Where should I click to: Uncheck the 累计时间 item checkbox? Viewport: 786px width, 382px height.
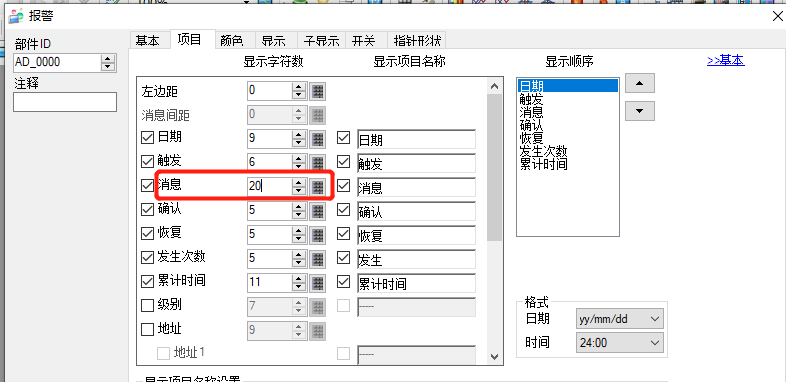[147, 282]
